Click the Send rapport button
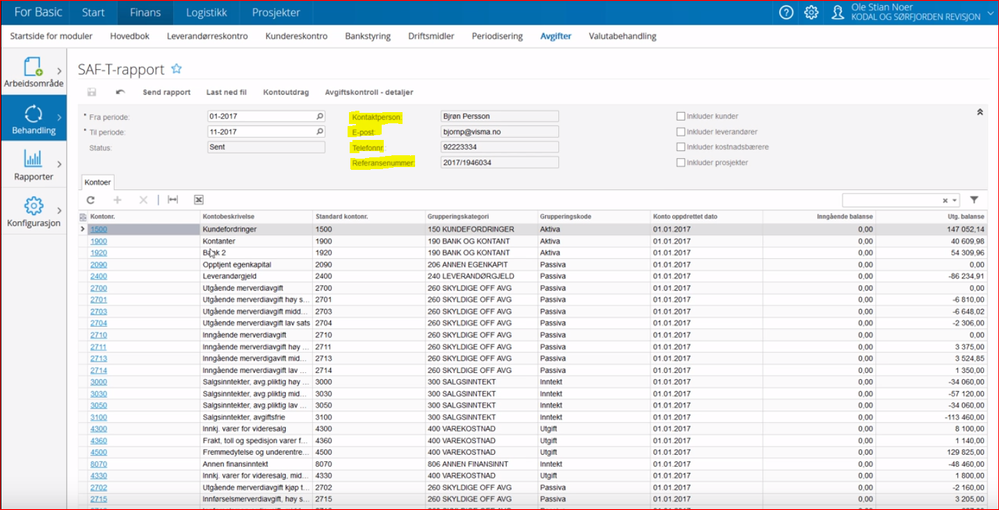The height and width of the screenshot is (510, 999). click(x=166, y=92)
